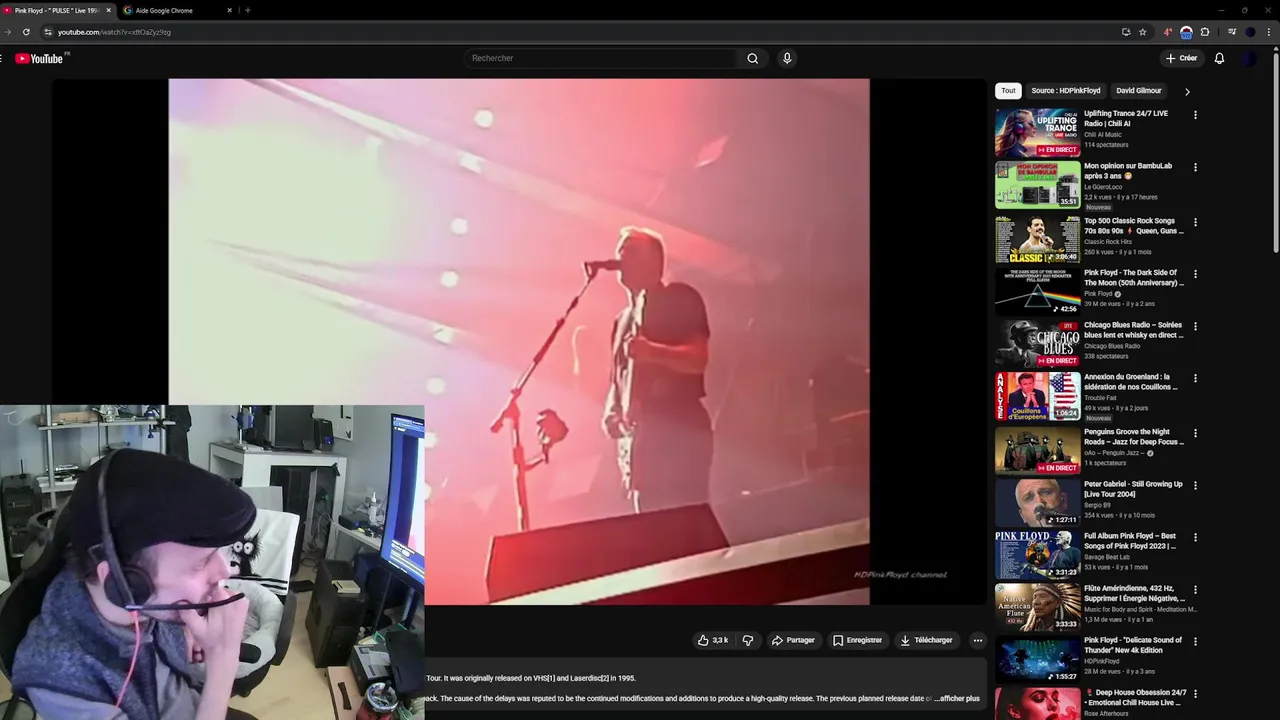
Task: Open the BambuLab opinion video thumbnail
Action: (1037, 184)
